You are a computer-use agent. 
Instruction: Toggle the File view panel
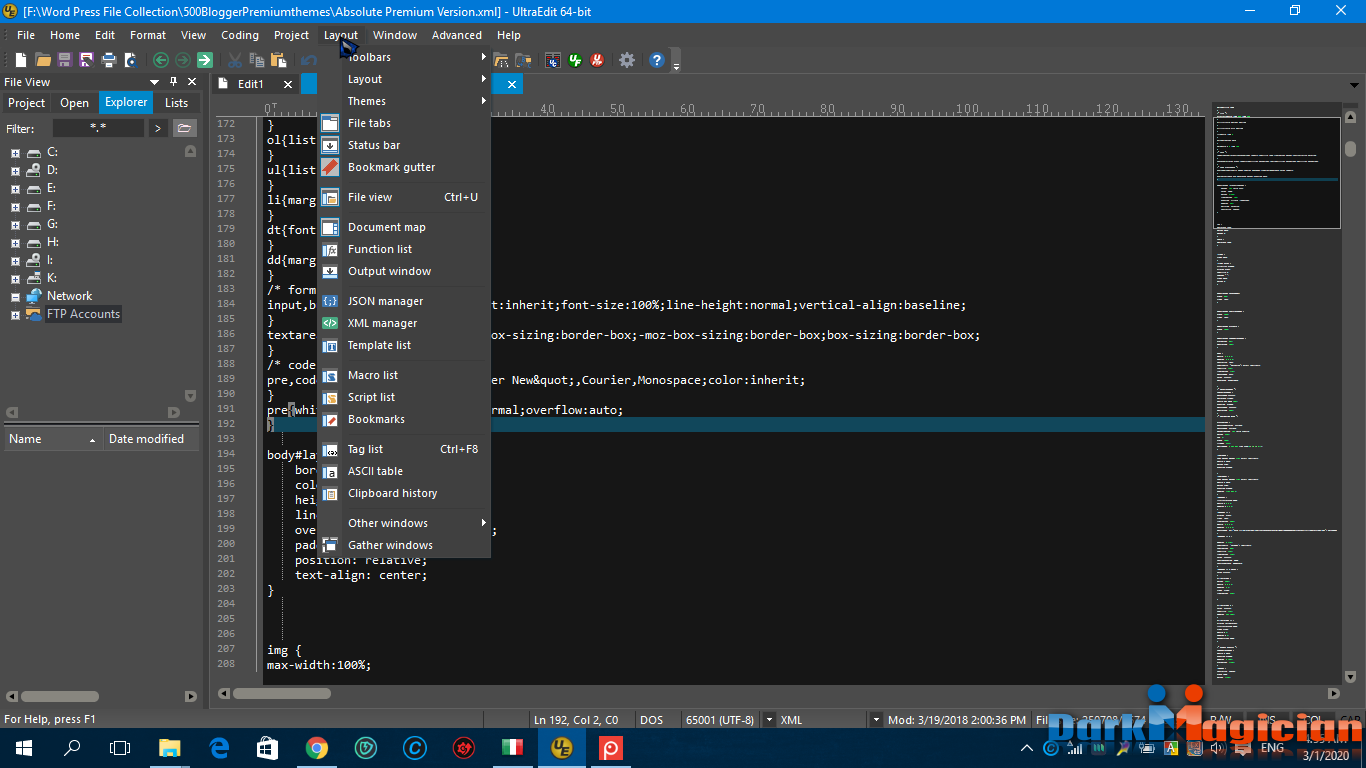click(x=404, y=197)
